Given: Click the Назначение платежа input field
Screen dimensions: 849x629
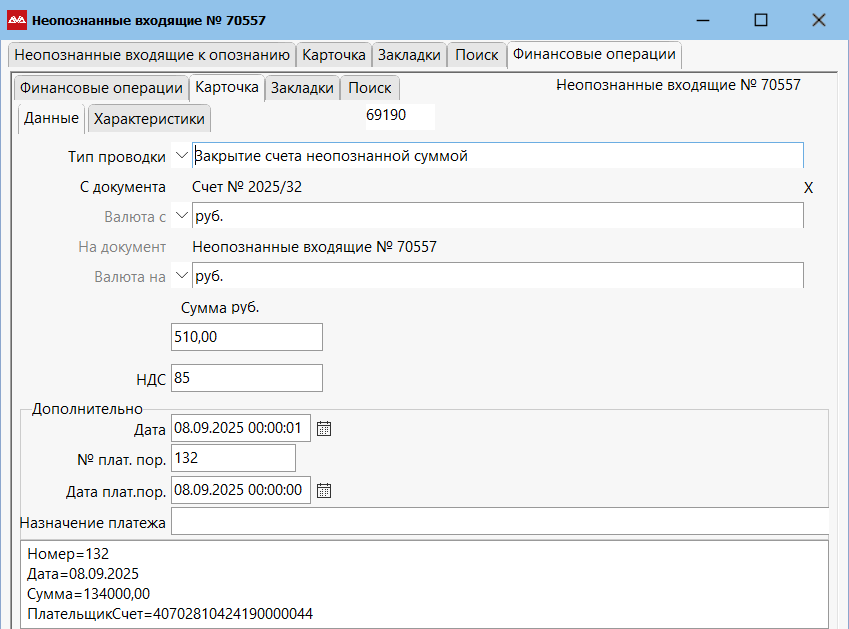Looking at the screenshot, I should [499, 522].
